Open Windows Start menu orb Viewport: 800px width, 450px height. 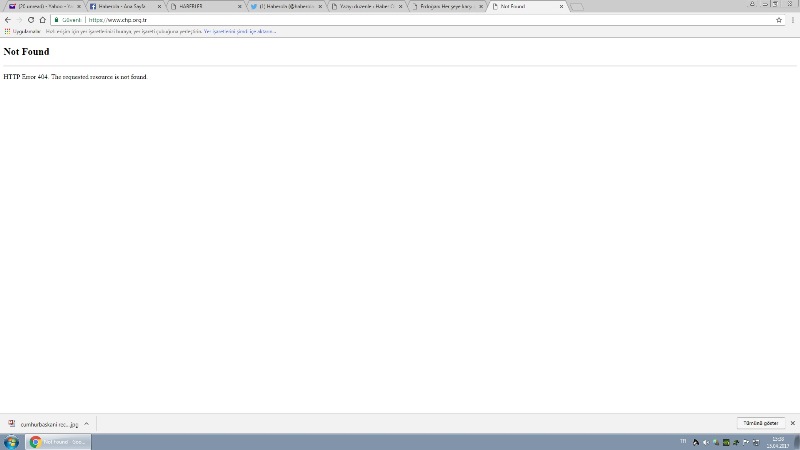click(11, 442)
